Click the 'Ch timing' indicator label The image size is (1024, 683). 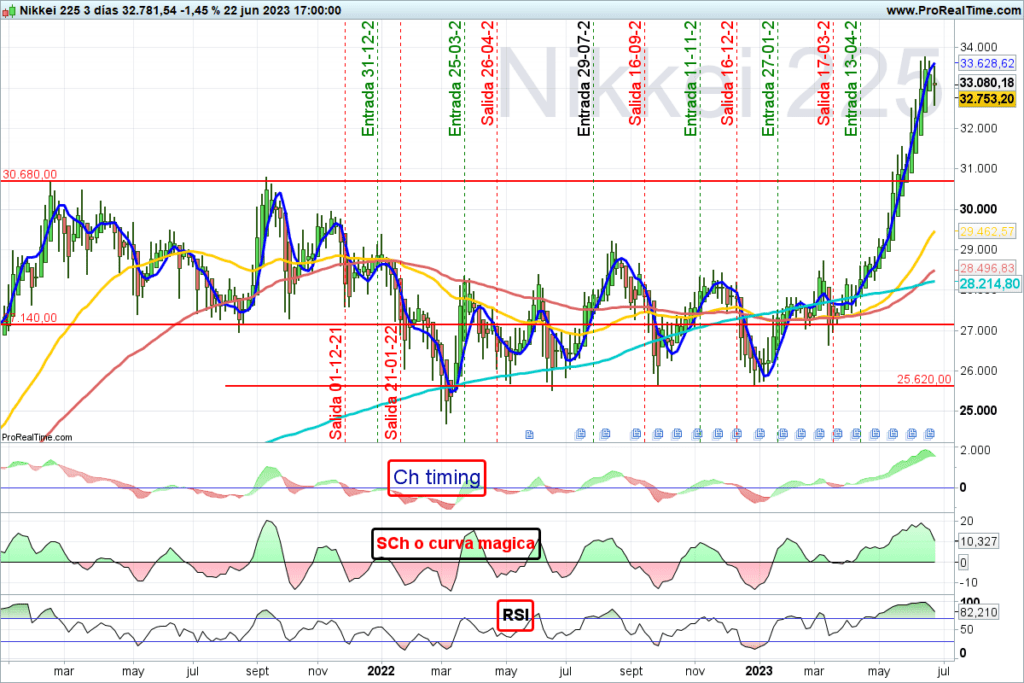(x=437, y=477)
